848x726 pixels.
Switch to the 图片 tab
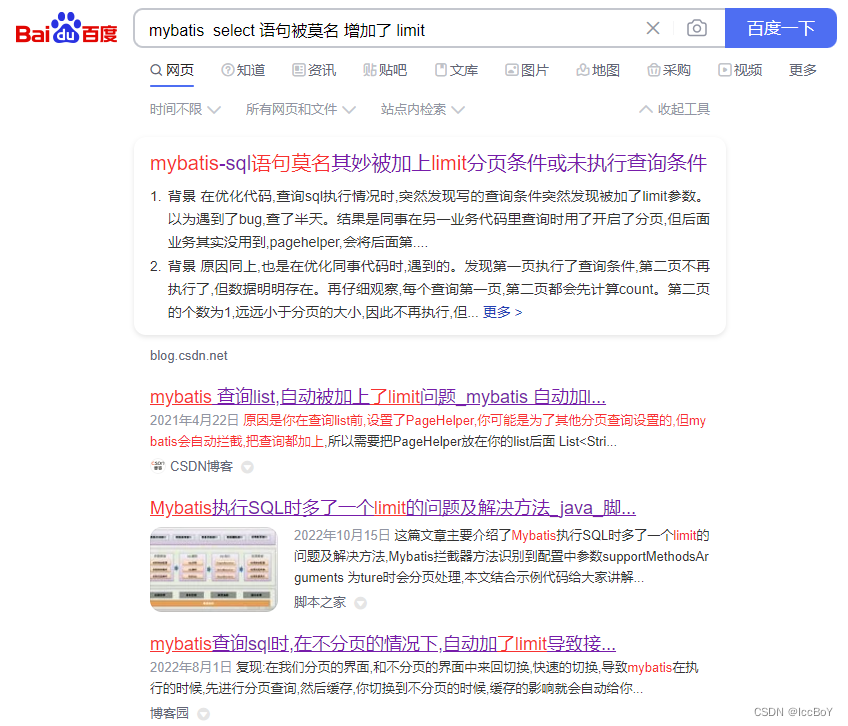[527, 70]
